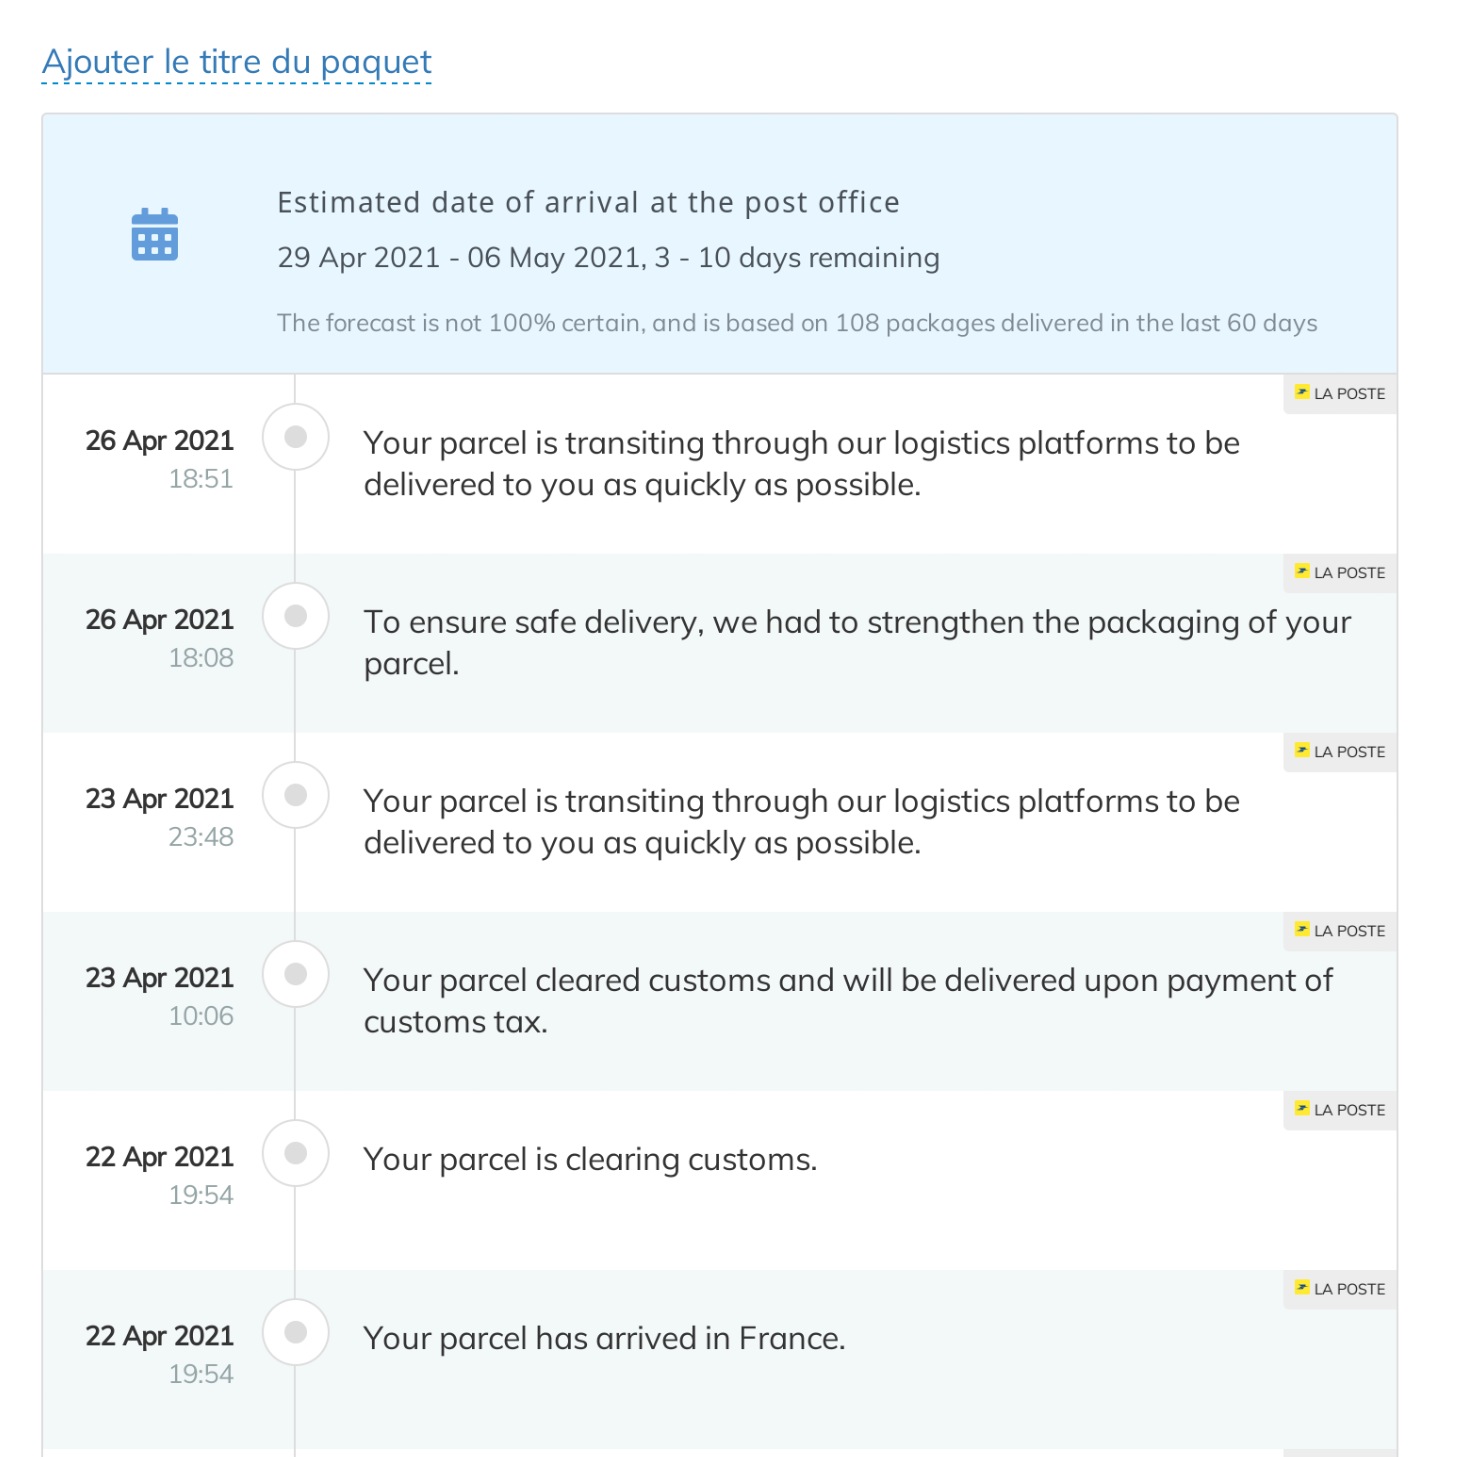Click the estimated arrival date range text

click(608, 258)
